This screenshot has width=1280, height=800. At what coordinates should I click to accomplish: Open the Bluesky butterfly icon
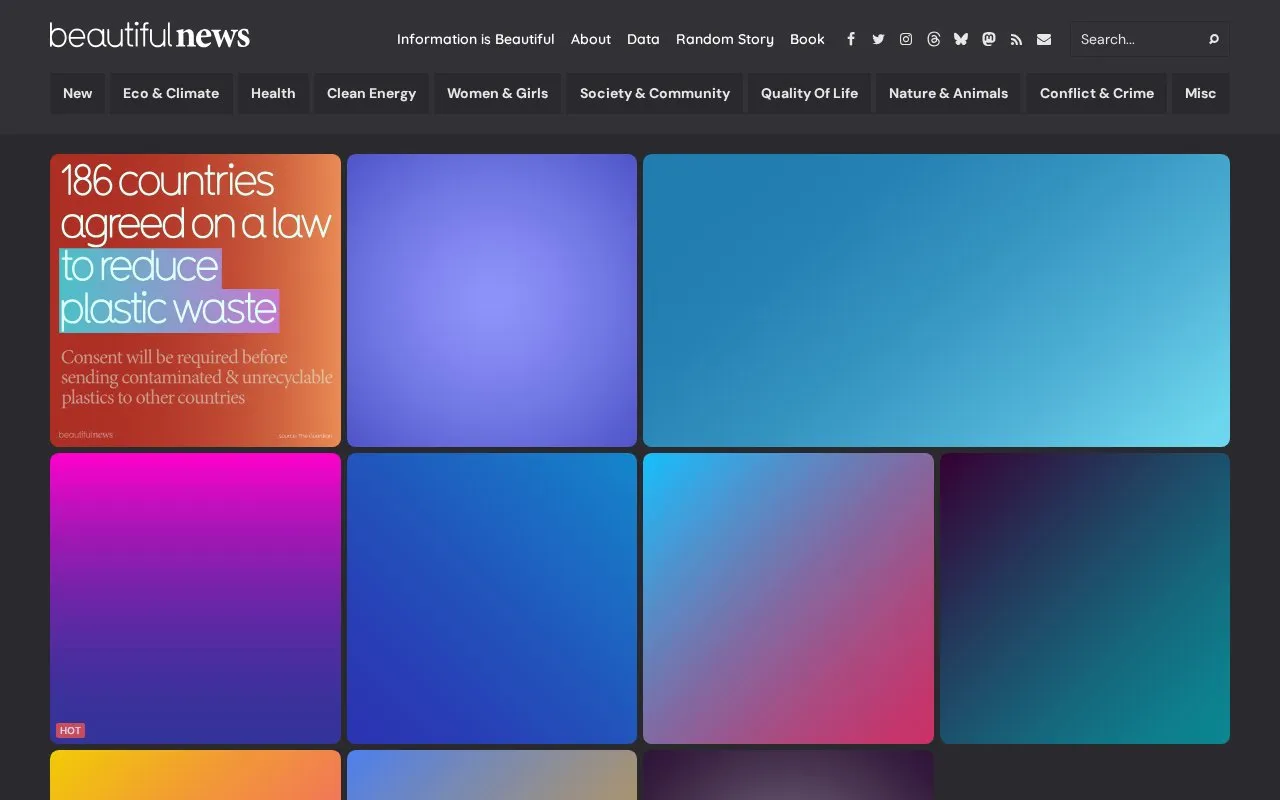[x=961, y=39]
